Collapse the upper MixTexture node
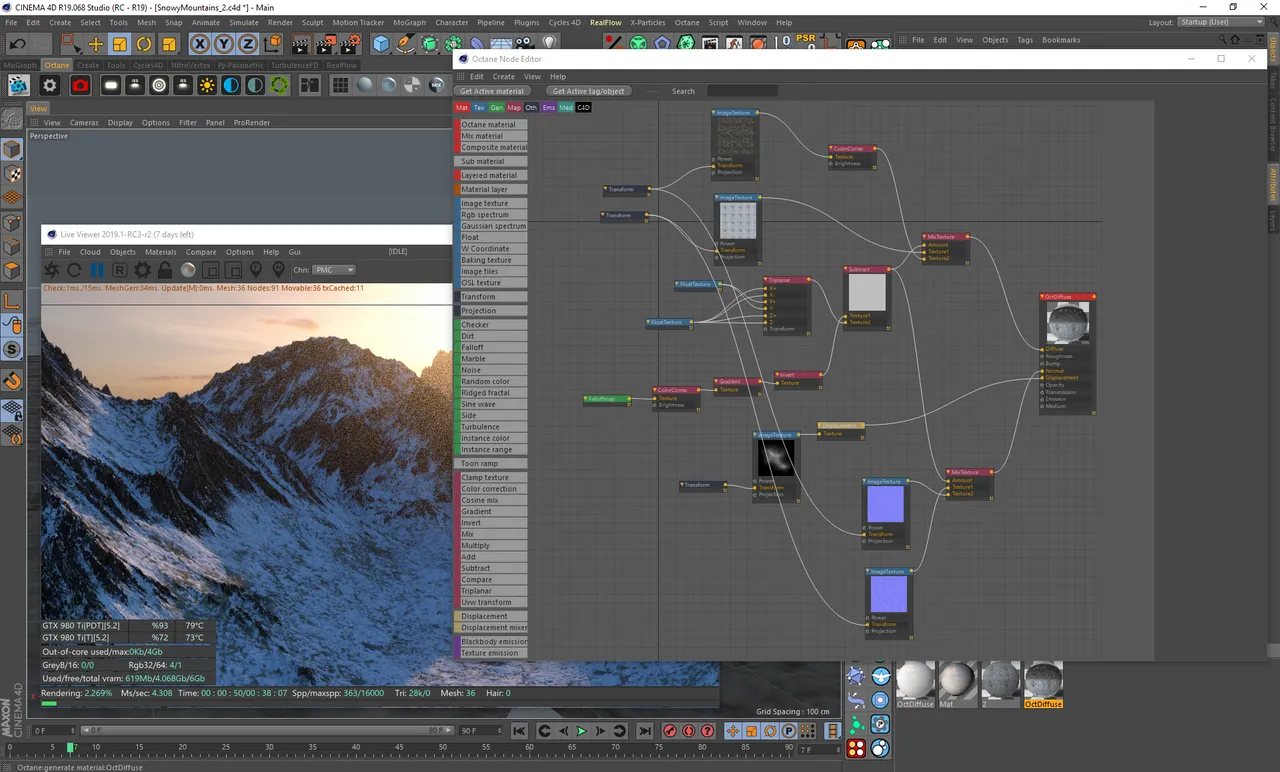 click(926, 237)
